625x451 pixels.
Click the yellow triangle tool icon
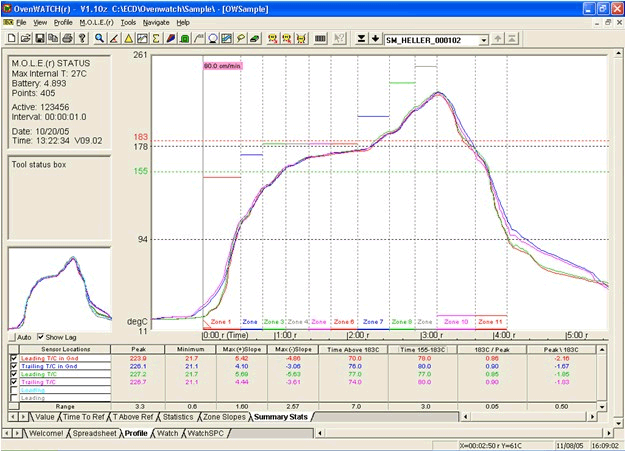click(x=128, y=38)
